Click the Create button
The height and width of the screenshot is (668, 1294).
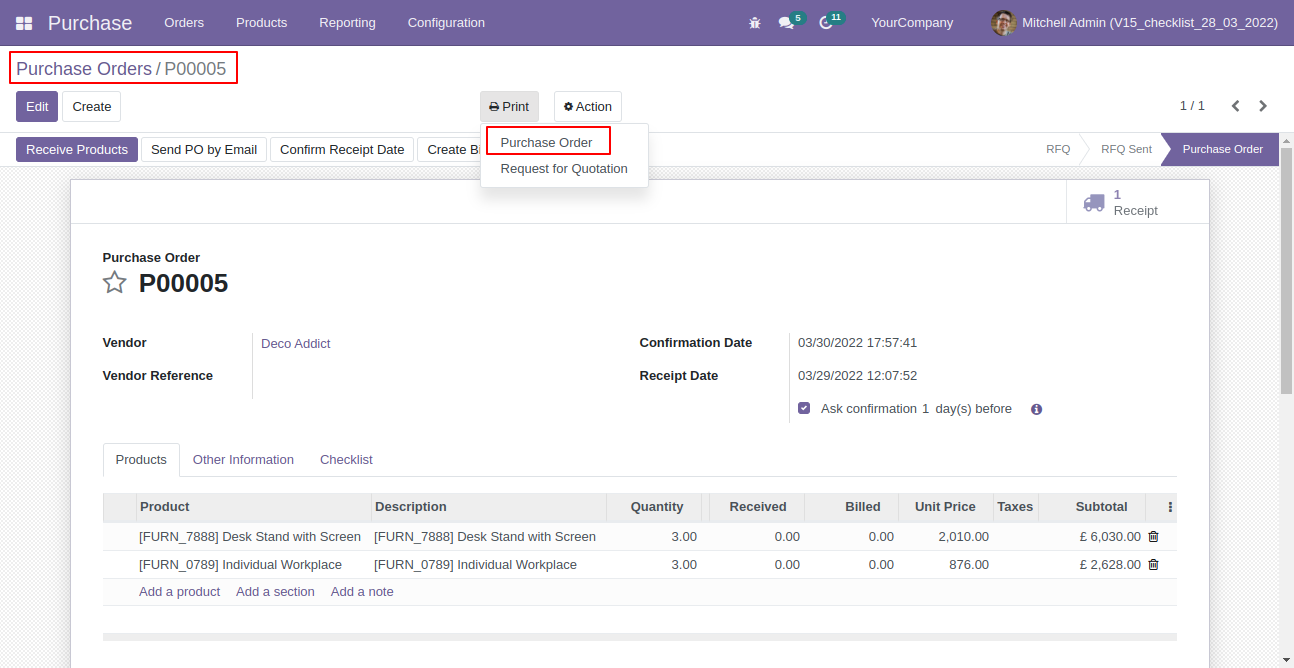pos(92,107)
